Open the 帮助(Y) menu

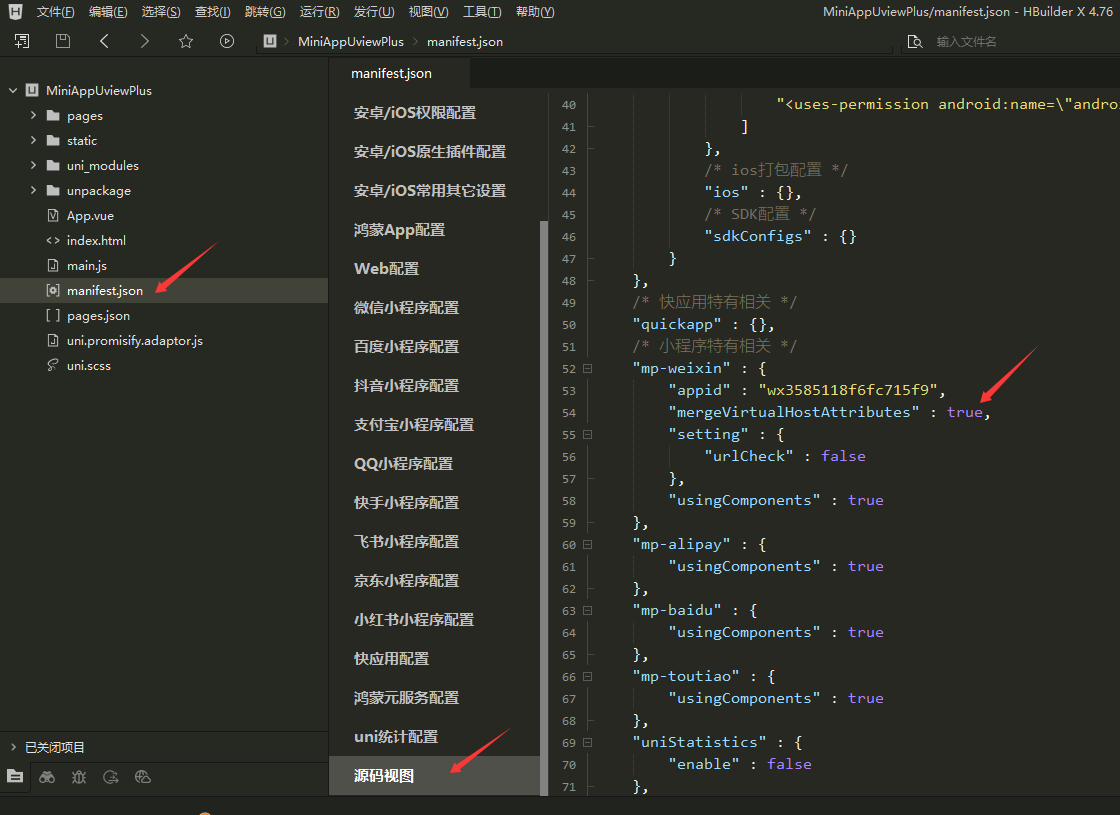point(535,11)
